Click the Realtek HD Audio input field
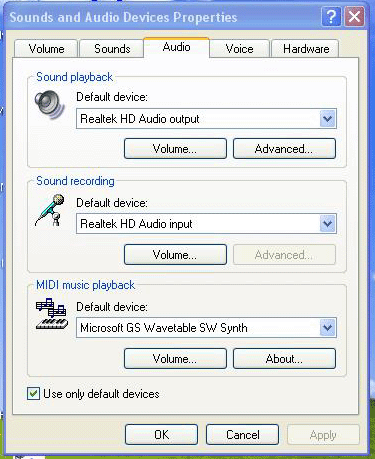Screen dimensions: 375x459 click(x=206, y=224)
